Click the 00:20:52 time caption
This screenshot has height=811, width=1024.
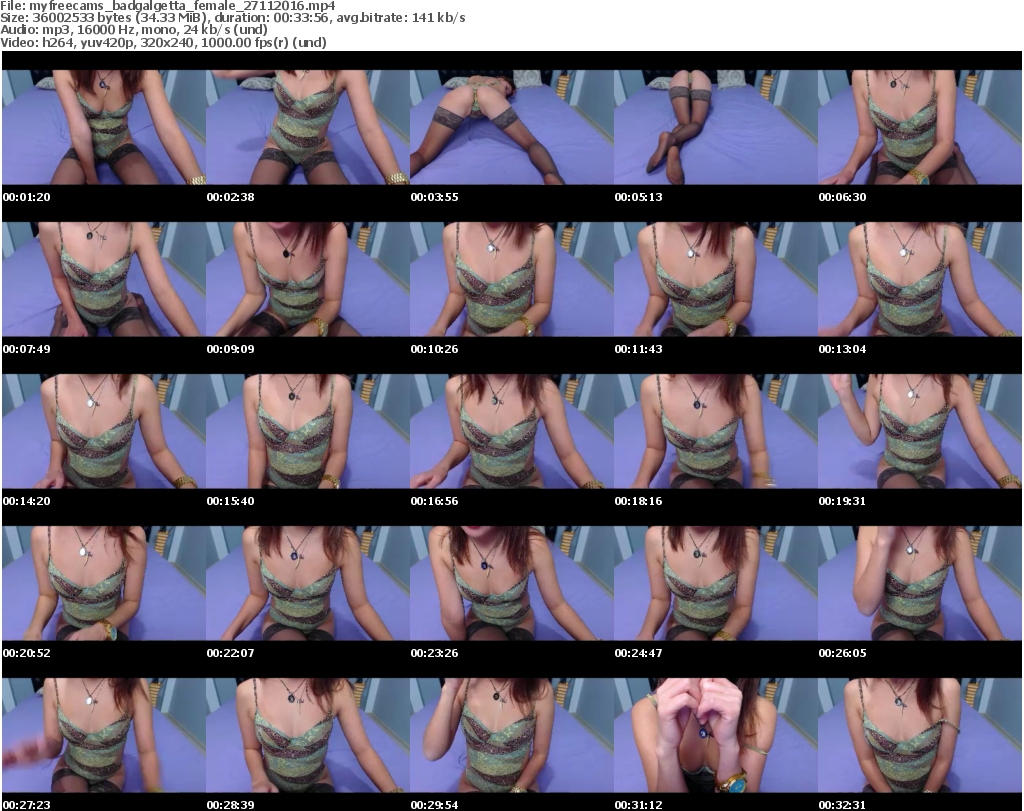26,653
